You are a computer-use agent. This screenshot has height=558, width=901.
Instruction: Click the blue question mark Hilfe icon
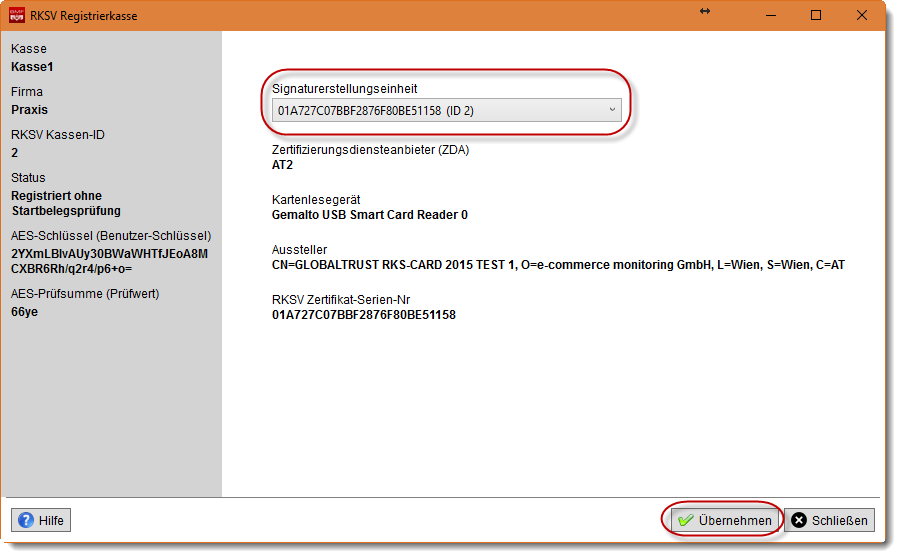pyautogui.click(x=26, y=521)
